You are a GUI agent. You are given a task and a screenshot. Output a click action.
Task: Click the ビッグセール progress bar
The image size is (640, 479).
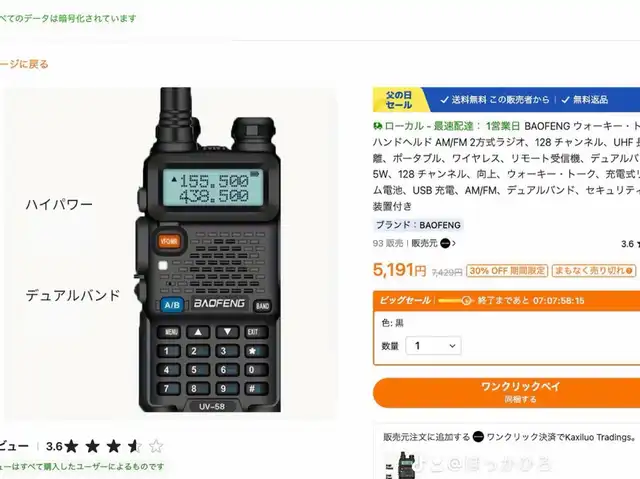pos(451,301)
